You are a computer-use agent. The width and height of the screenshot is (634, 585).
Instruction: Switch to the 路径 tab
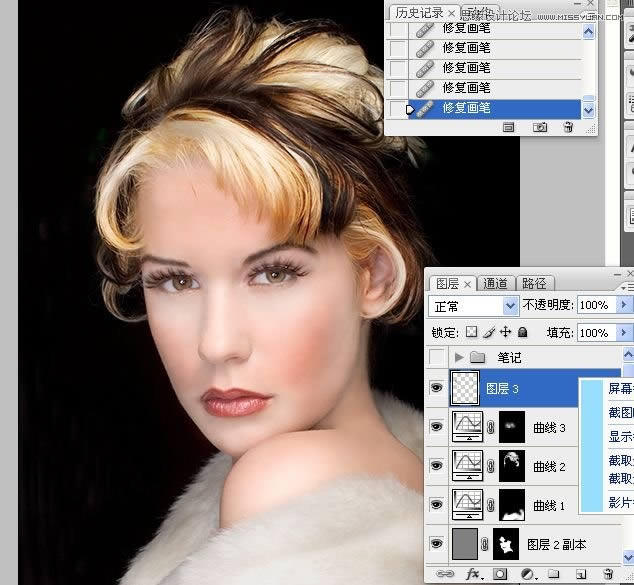pyautogui.click(x=534, y=283)
